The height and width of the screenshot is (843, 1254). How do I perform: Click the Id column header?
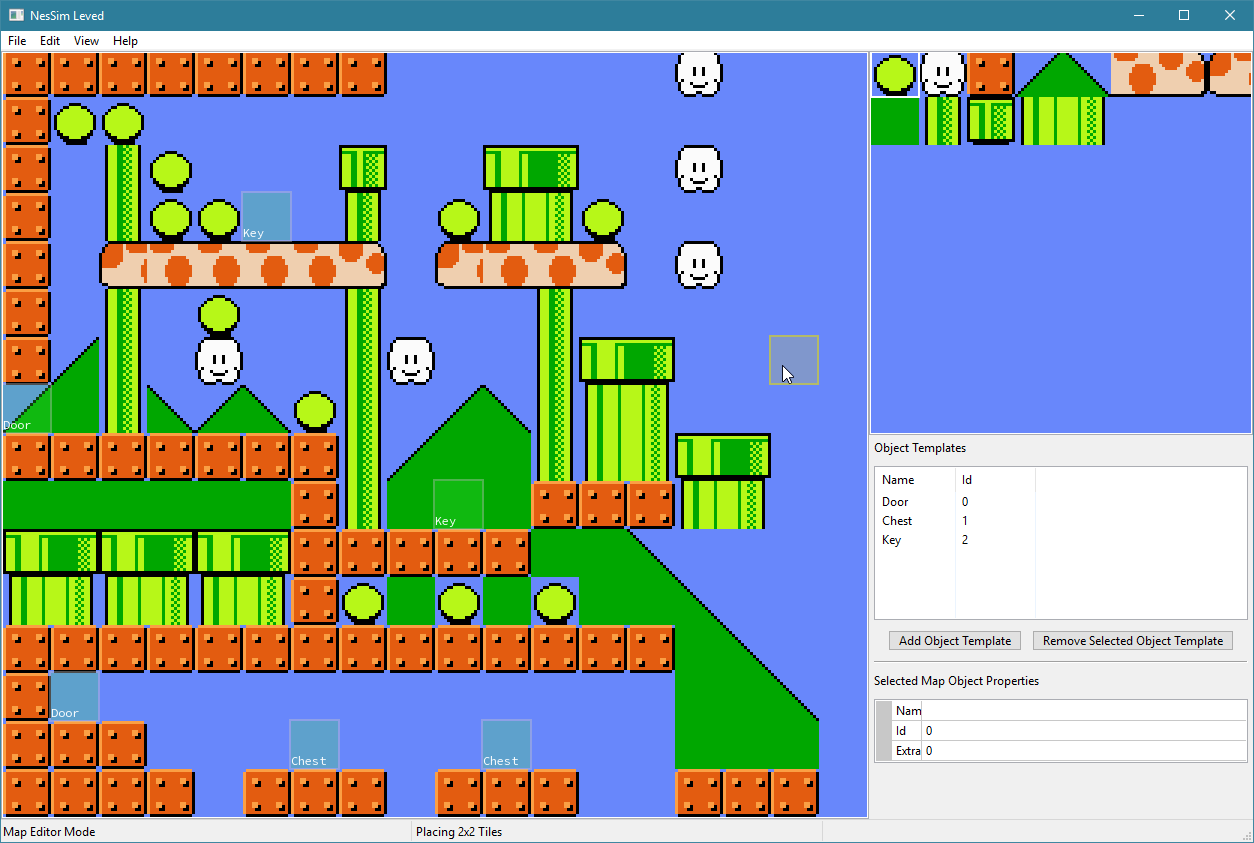point(995,480)
